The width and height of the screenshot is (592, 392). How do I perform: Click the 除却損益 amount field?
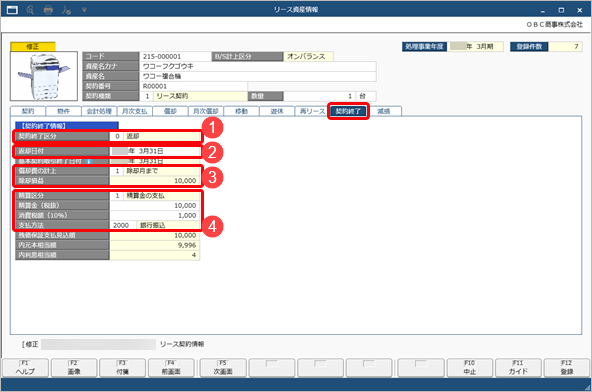tap(155, 181)
